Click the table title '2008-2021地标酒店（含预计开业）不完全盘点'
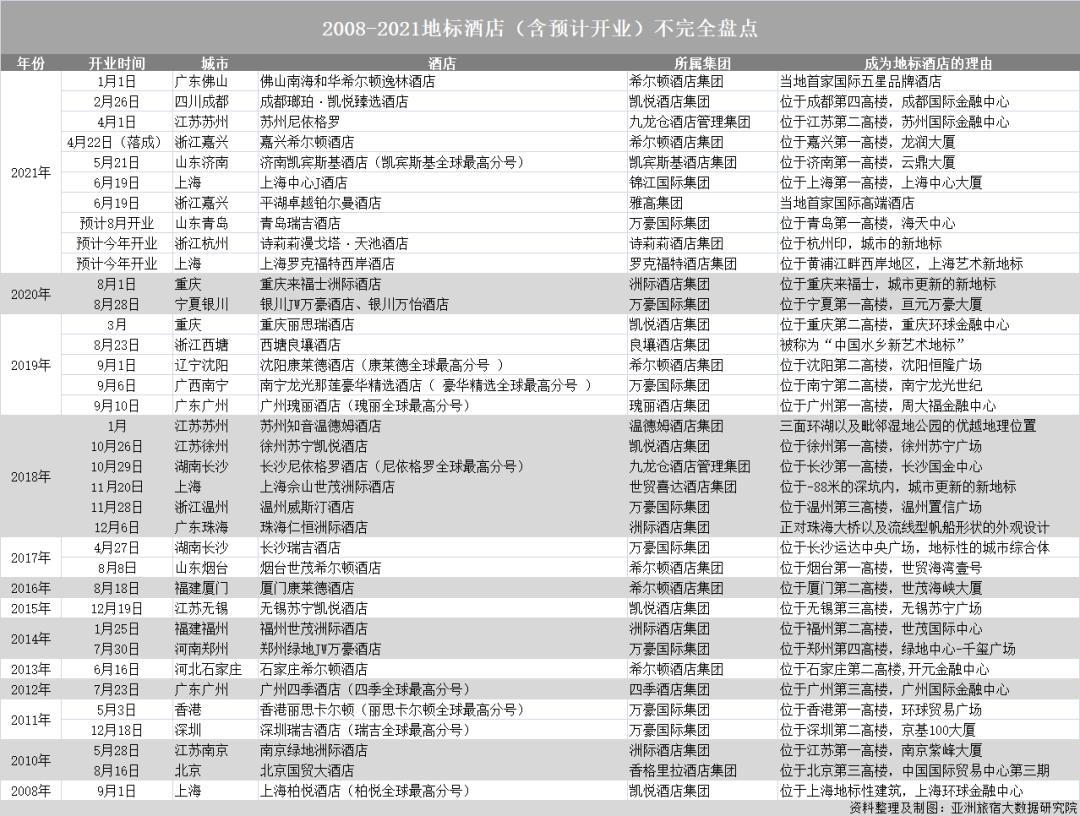Viewport: 1080px width, 816px height. coord(540,28)
